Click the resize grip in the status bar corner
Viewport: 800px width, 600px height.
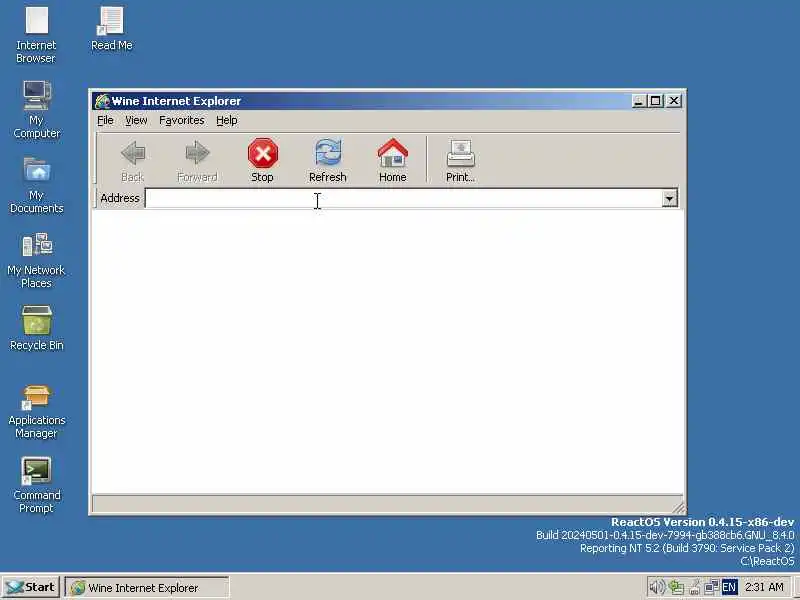pyautogui.click(x=678, y=507)
